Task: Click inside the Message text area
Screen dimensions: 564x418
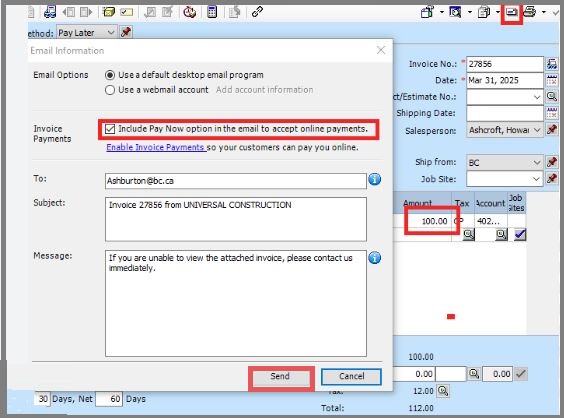Action: pyautogui.click(x=236, y=303)
